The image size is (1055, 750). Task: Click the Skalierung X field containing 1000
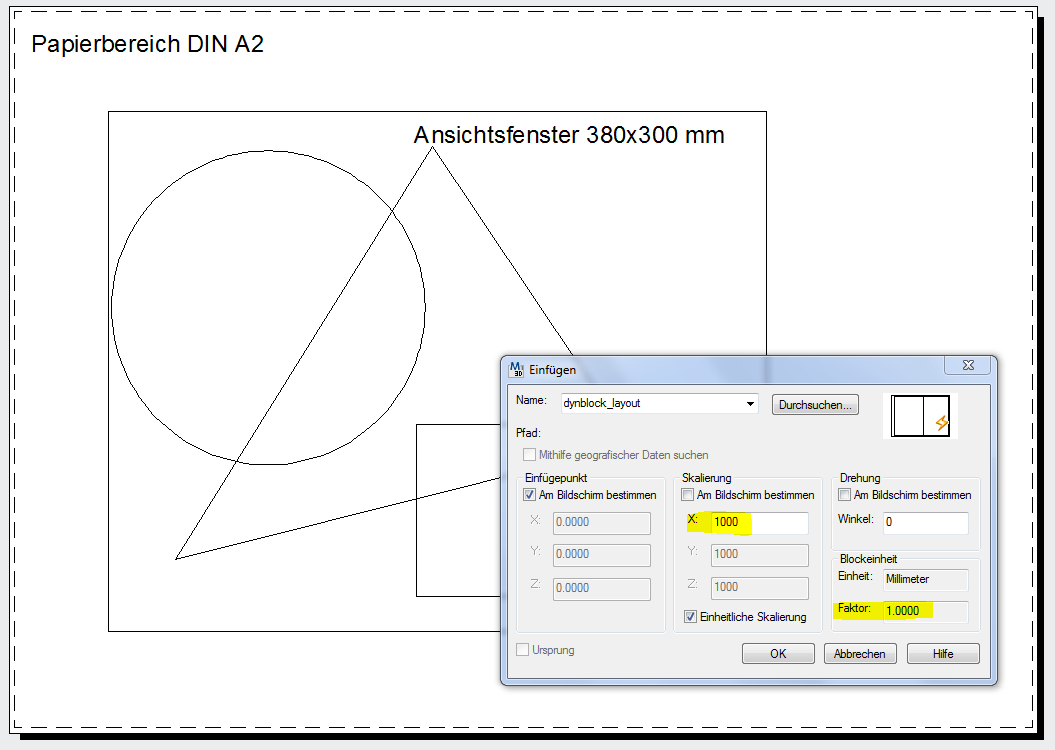(759, 522)
